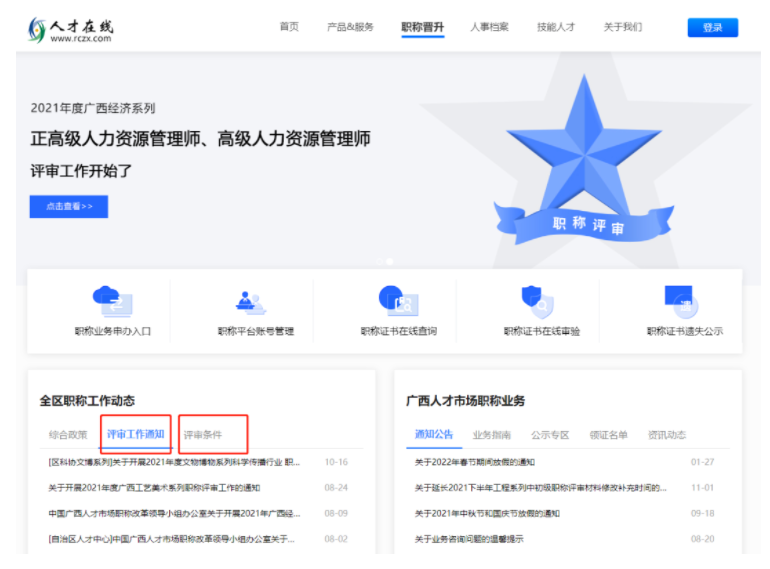The height and width of the screenshot is (569, 770).
Task: Click the 人才在线 logo
Action: tap(70, 29)
